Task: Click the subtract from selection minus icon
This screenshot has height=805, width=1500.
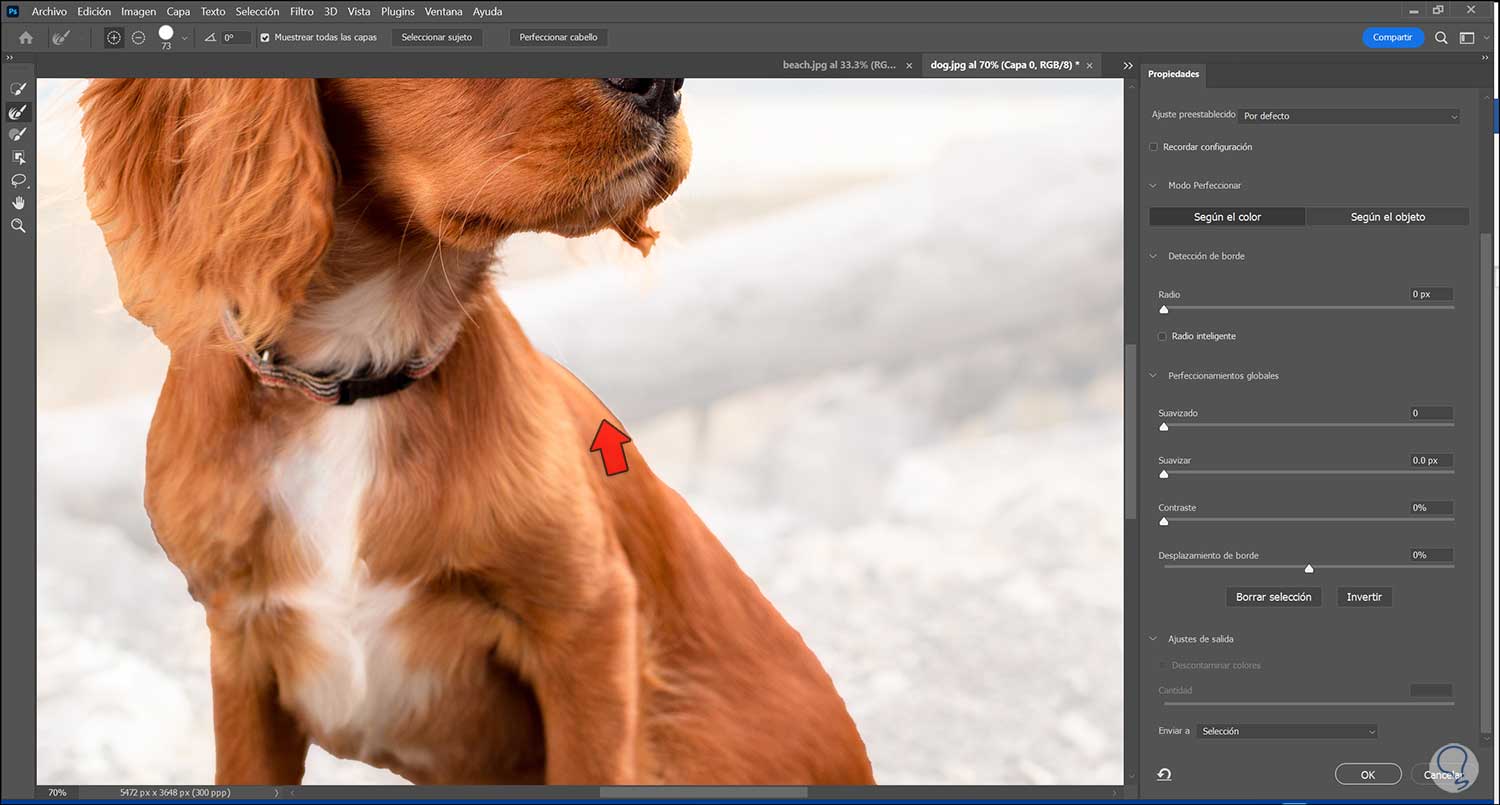Action: pyautogui.click(x=139, y=37)
